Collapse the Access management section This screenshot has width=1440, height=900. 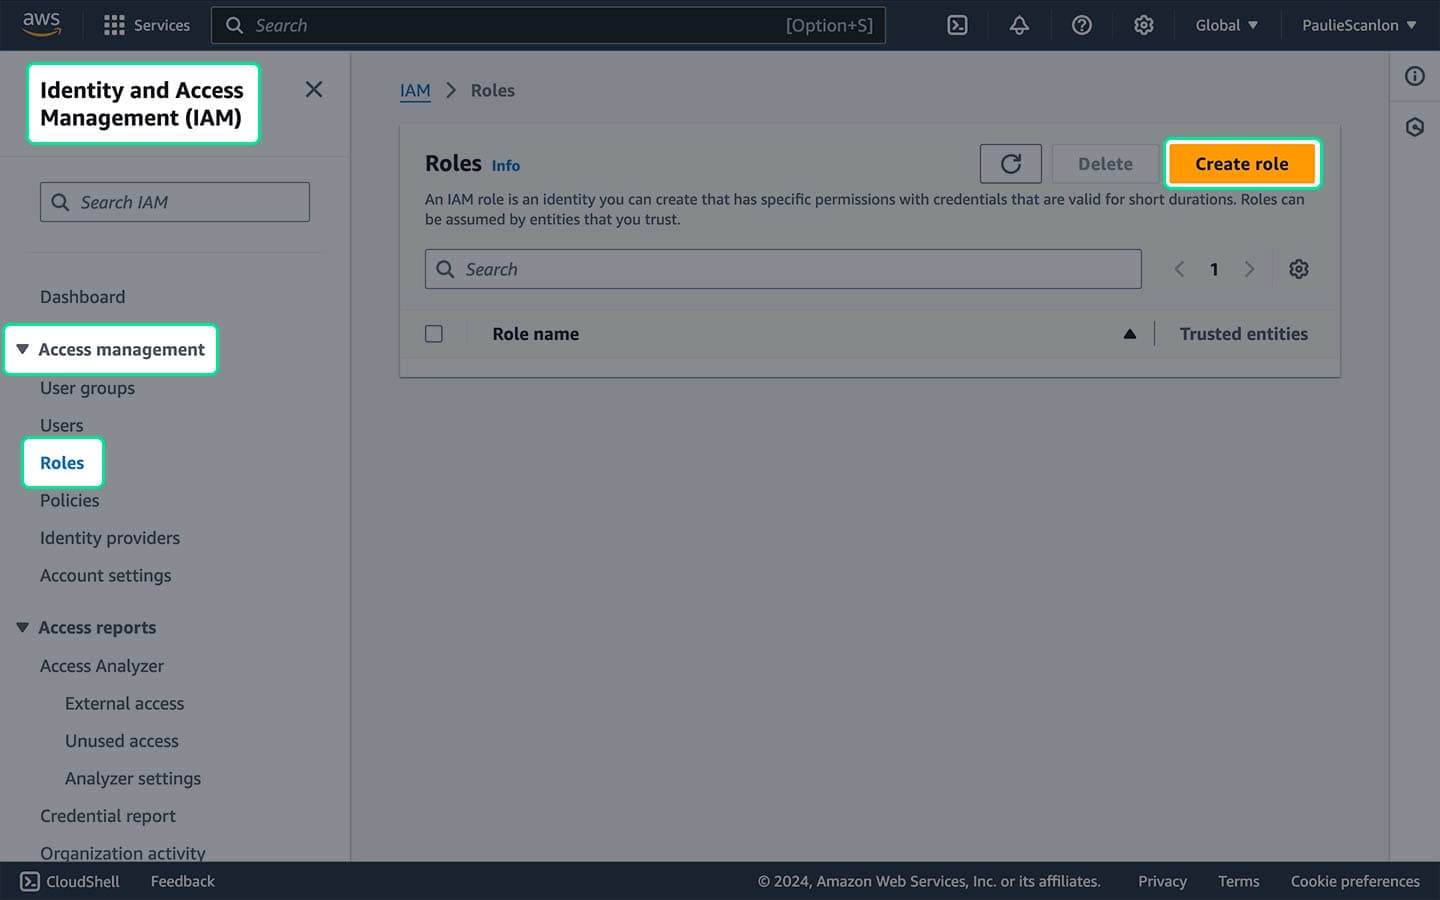(x=23, y=348)
